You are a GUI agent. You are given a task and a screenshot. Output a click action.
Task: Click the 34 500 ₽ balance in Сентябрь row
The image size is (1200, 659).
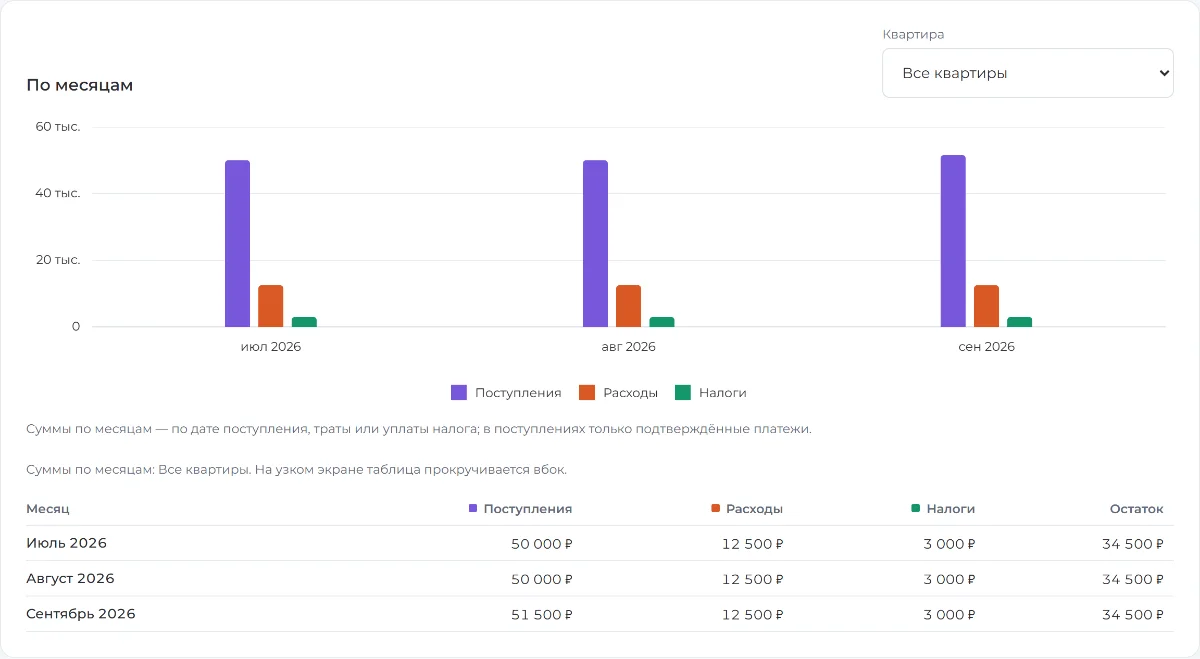[x=1133, y=614]
